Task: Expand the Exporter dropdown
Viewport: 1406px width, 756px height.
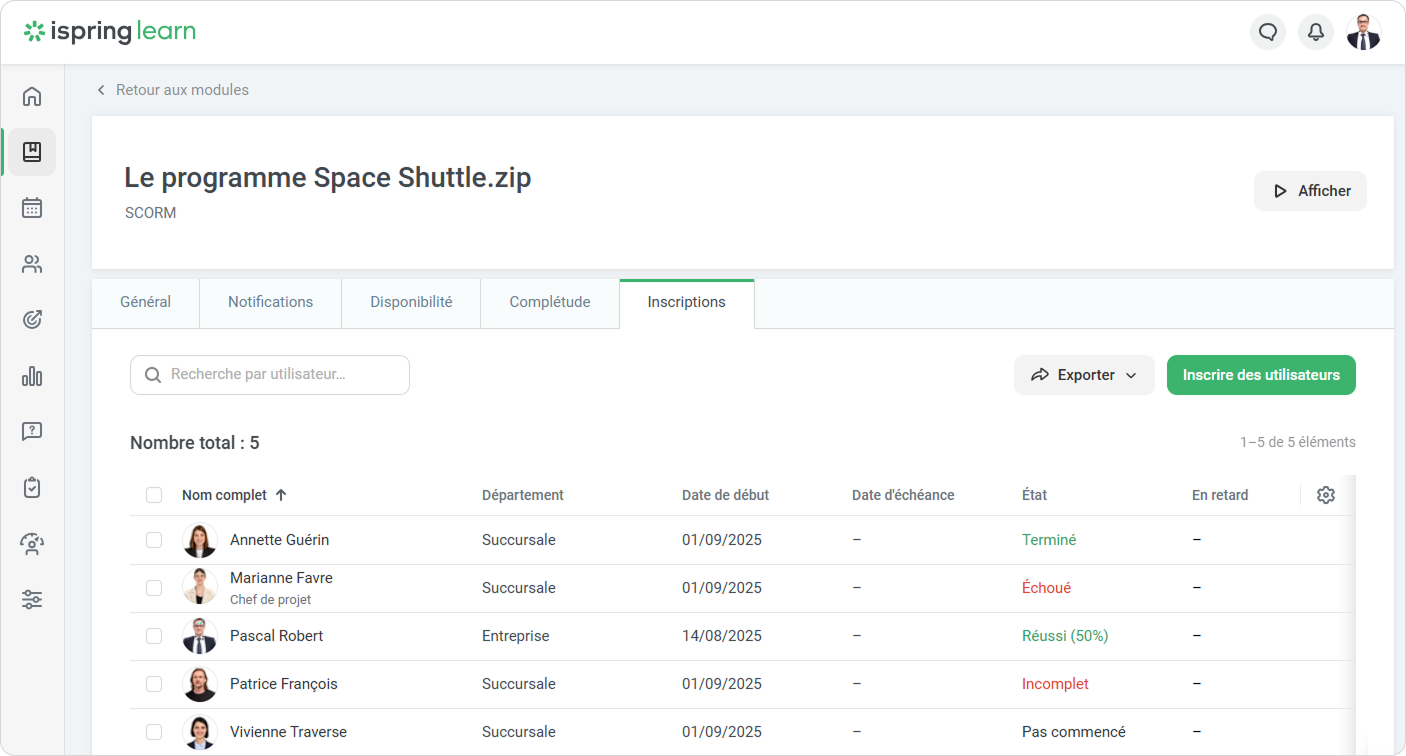Action: [1084, 375]
